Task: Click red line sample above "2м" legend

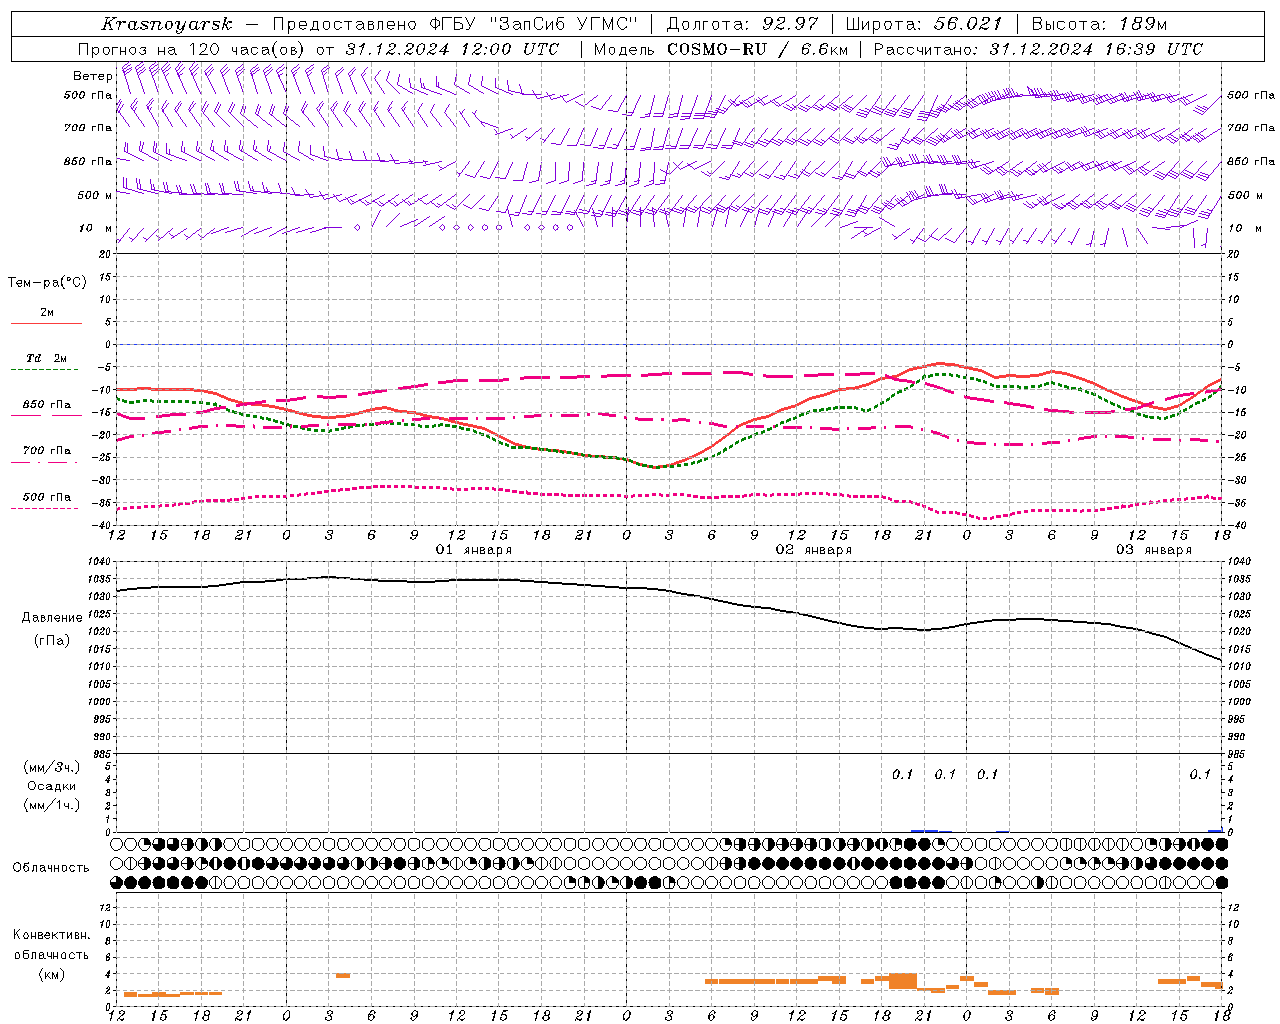Action: coord(46,323)
